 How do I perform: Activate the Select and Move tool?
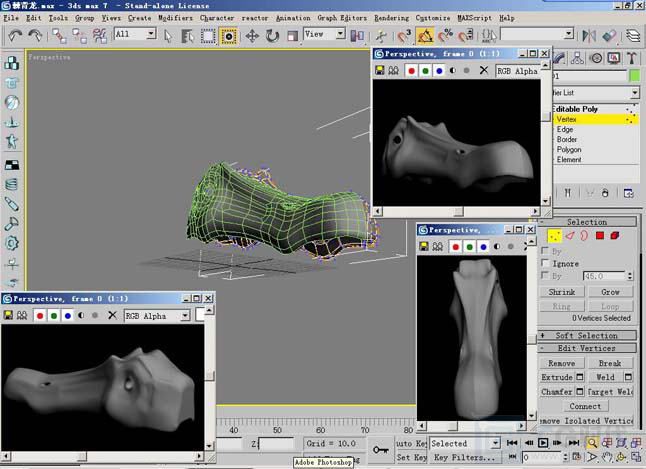252,36
